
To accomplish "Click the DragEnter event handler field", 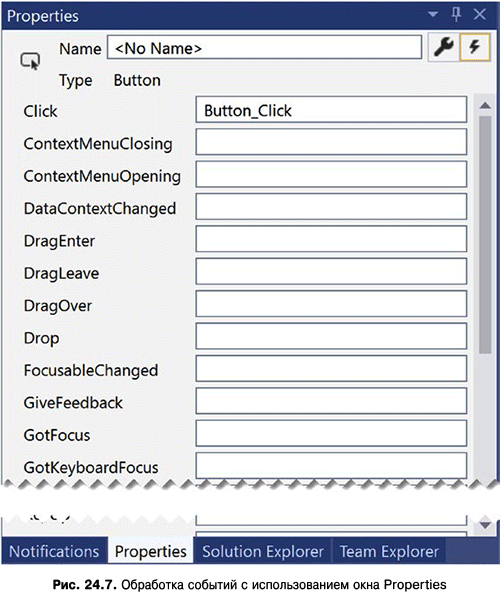I will pos(331,239).
